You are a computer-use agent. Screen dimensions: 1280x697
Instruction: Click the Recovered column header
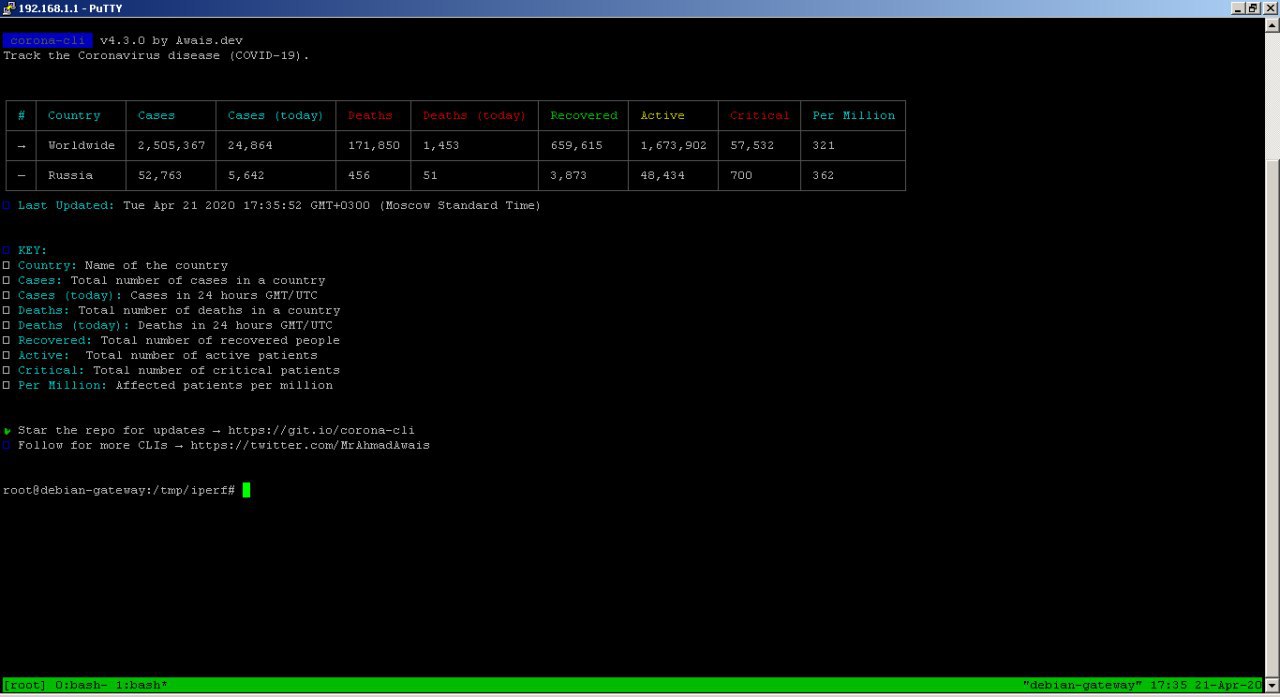point(584,116)
